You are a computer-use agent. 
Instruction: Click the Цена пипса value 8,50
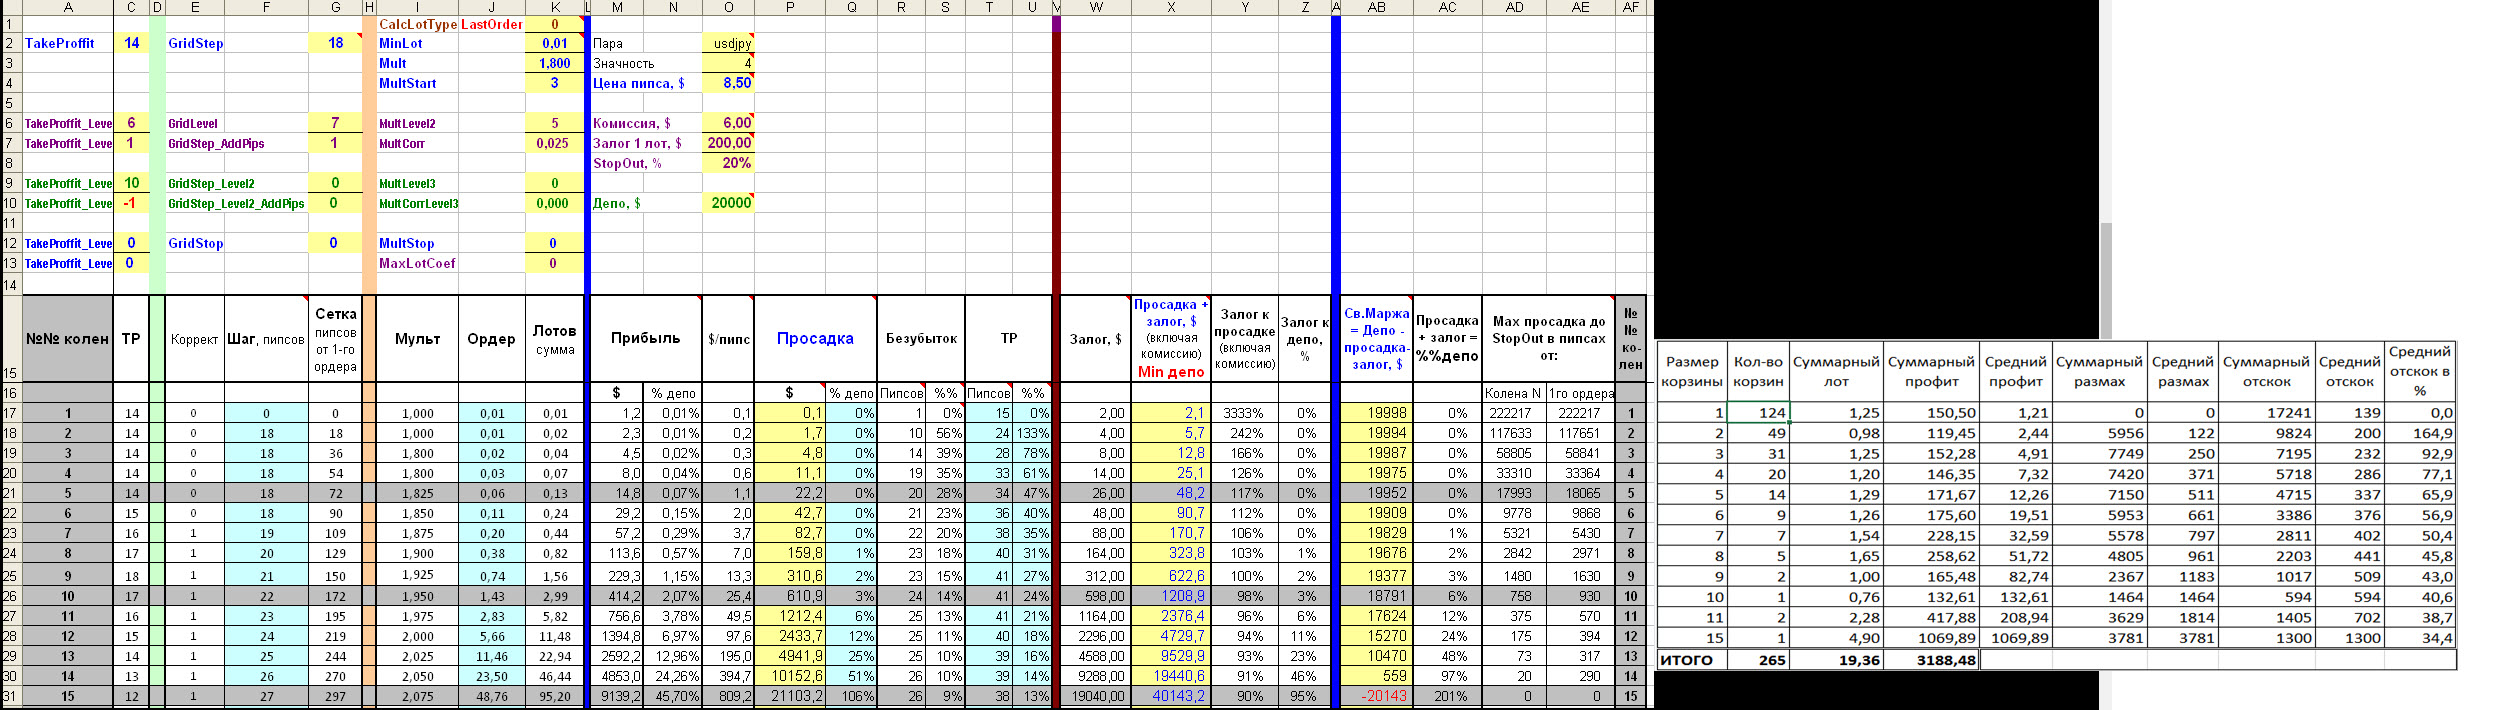click(728, 83)
